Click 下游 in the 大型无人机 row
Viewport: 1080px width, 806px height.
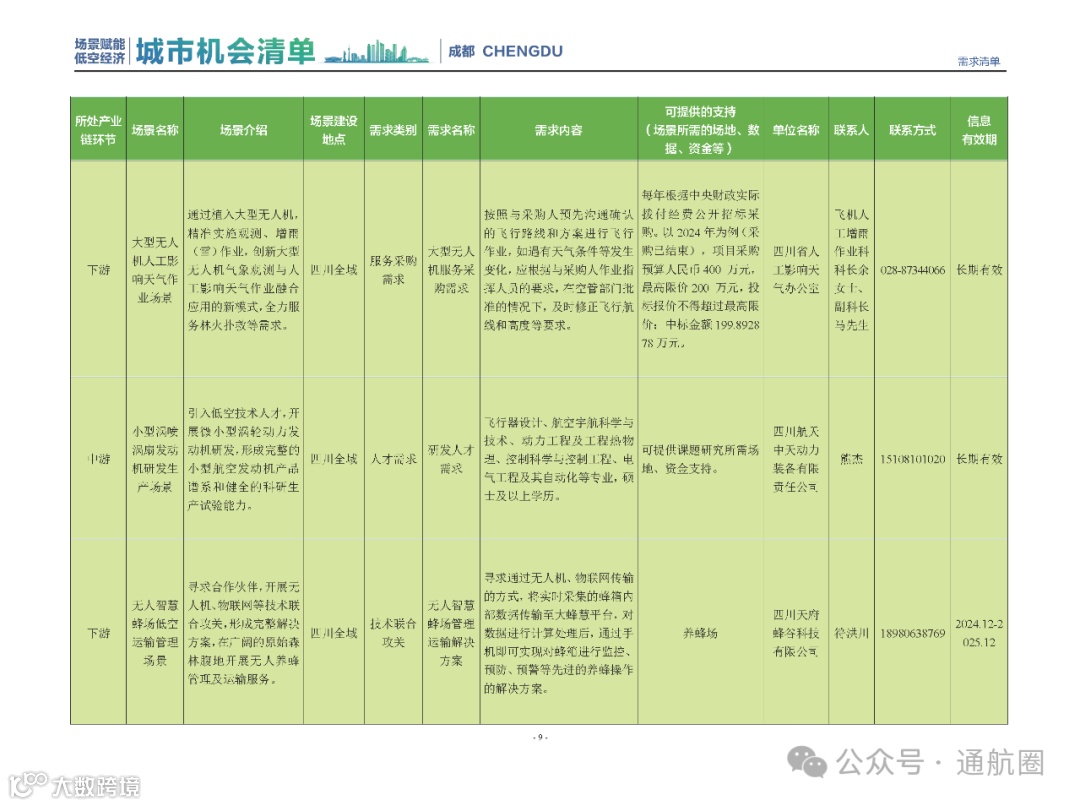point(98,269)
